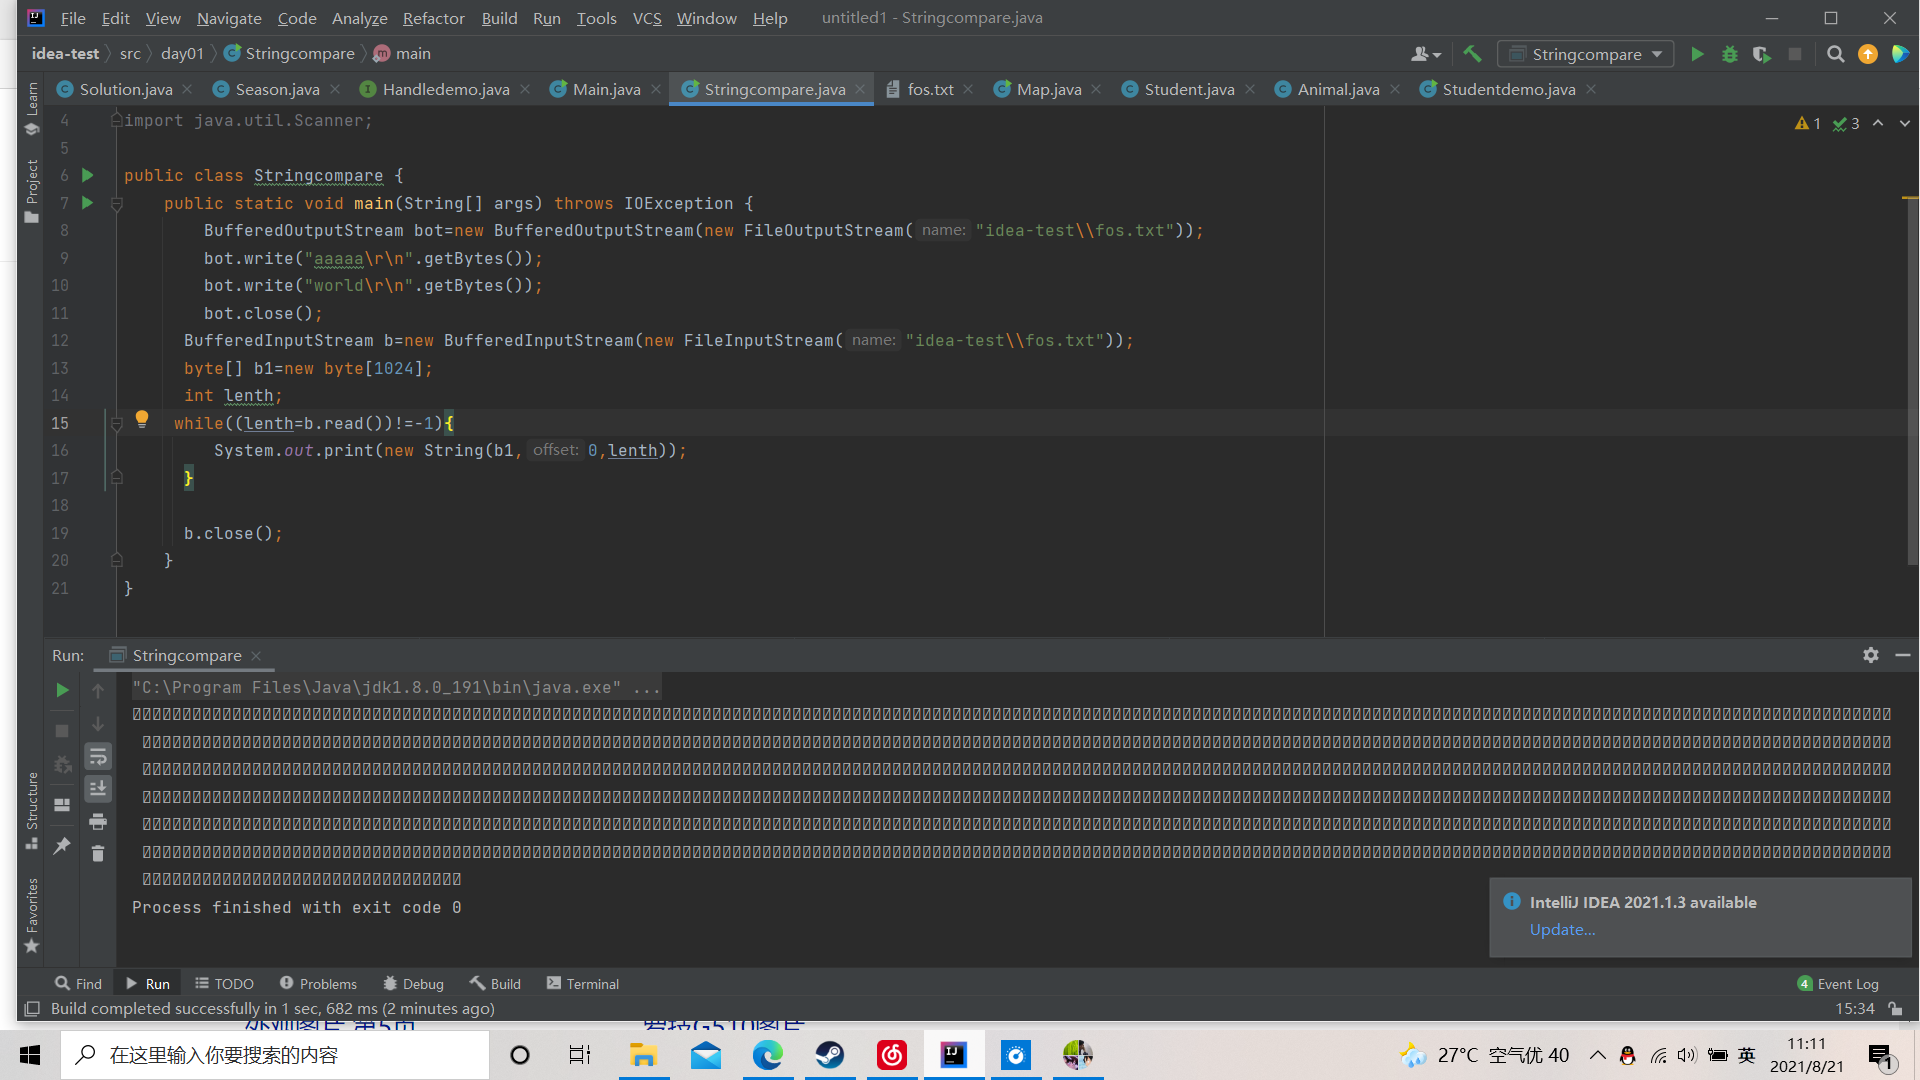The width and height of the screenshot is (1920, 1080).
Task: Clear console with the trash icon
Action: (x=98, y=854)
